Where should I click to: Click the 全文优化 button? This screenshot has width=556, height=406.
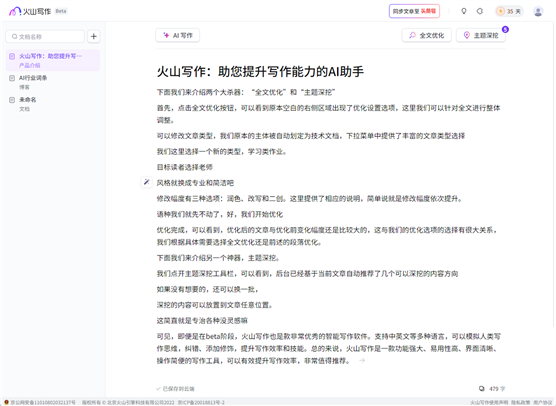coord(426,35)
